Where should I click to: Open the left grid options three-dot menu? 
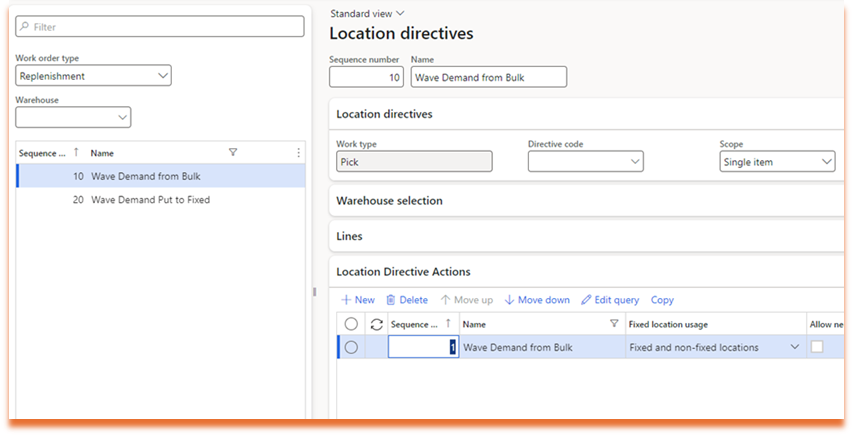pyautogui.click(x=298, y=153)
